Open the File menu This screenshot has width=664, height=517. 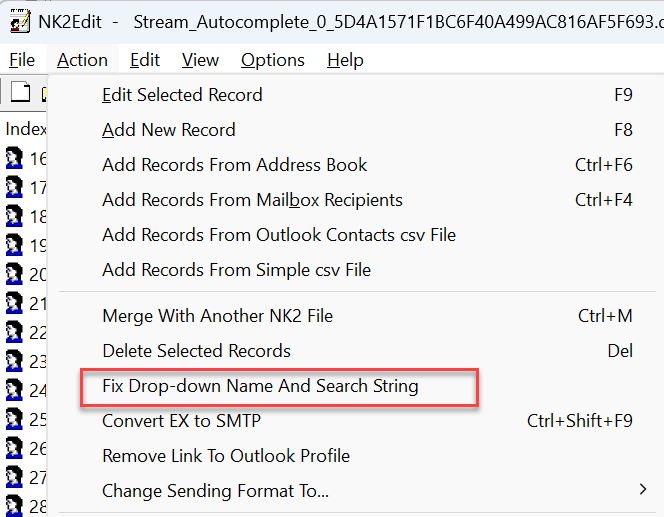22,60
